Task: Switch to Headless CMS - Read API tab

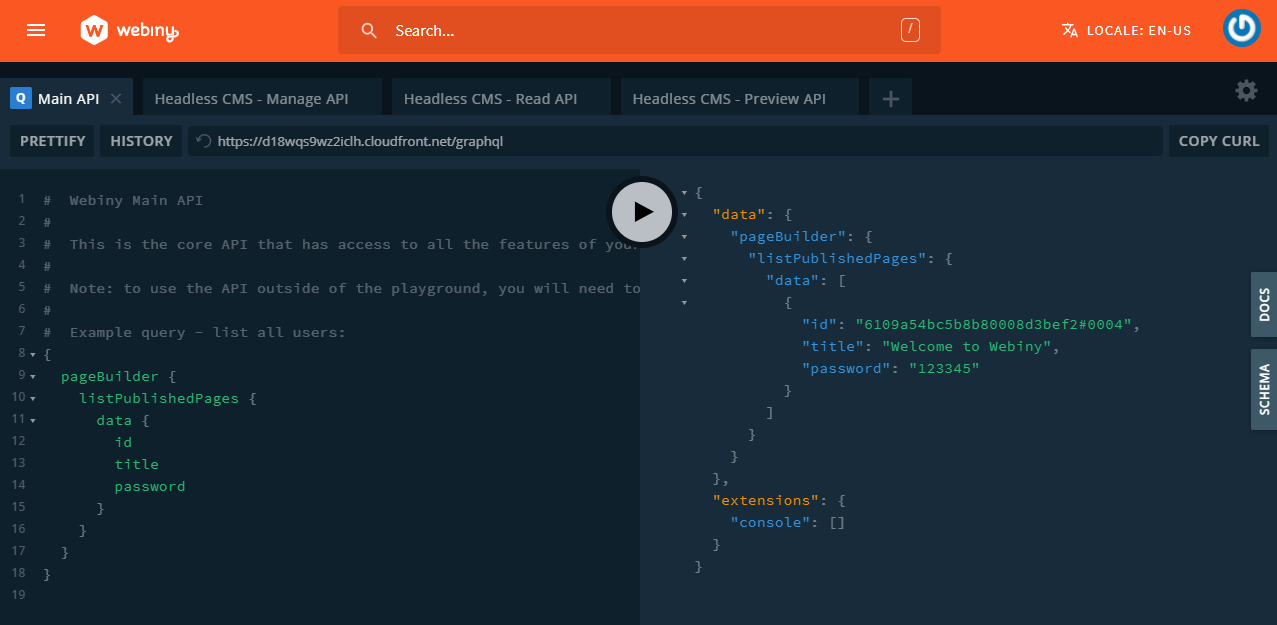Action: [x=490, y=99]
